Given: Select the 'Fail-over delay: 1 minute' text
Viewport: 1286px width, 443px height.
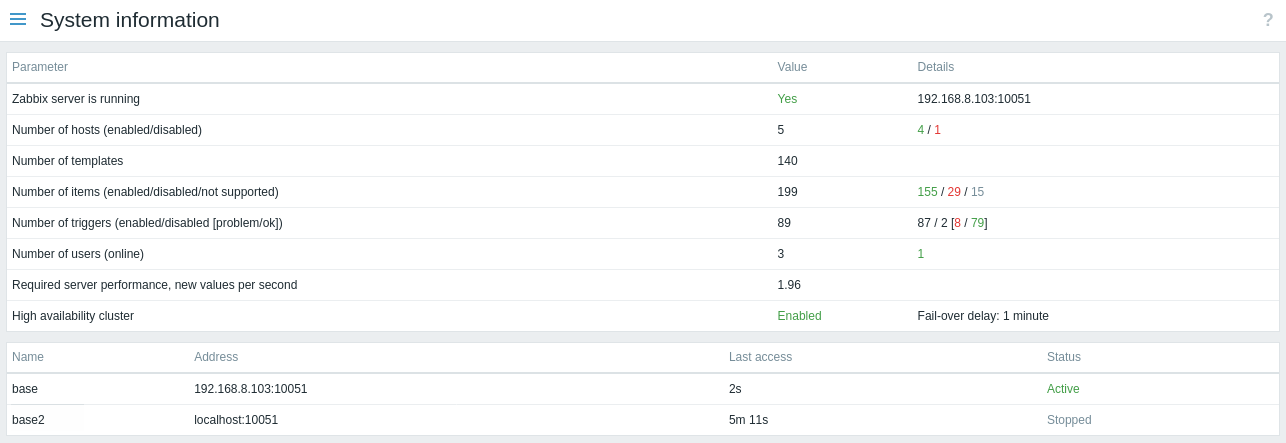Looking at the screenshot, I should pyautogui.click(x=983, y=316).
